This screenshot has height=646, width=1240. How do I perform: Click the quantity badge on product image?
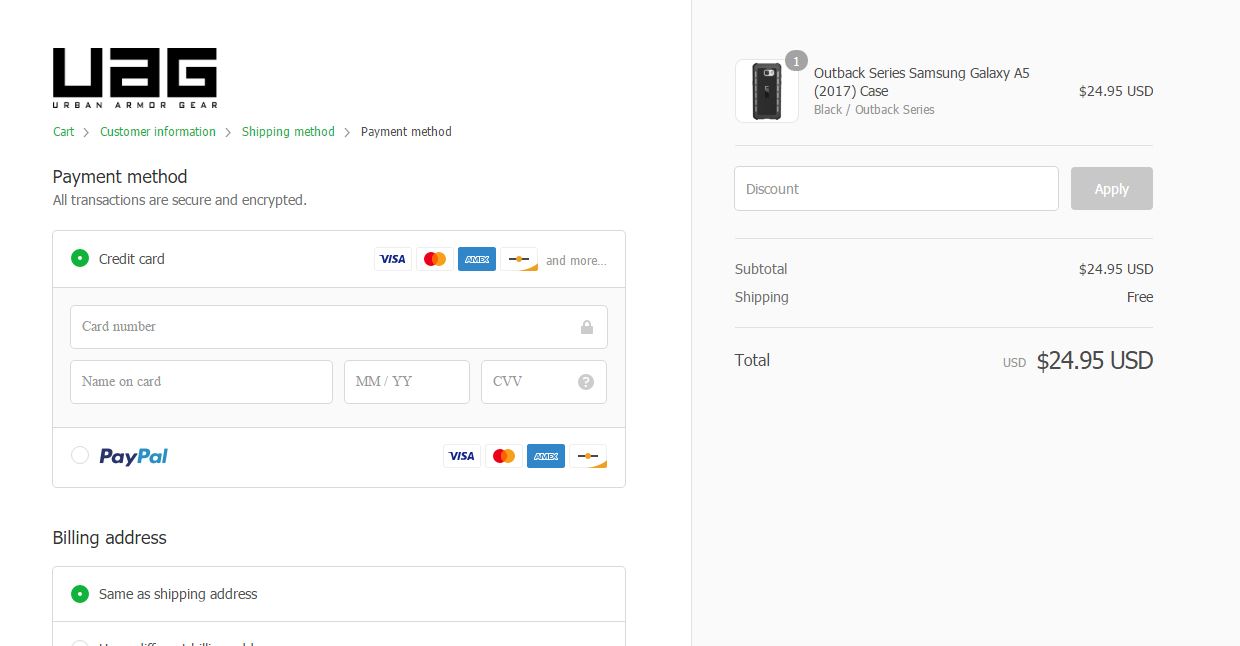[x=796, y=61]
